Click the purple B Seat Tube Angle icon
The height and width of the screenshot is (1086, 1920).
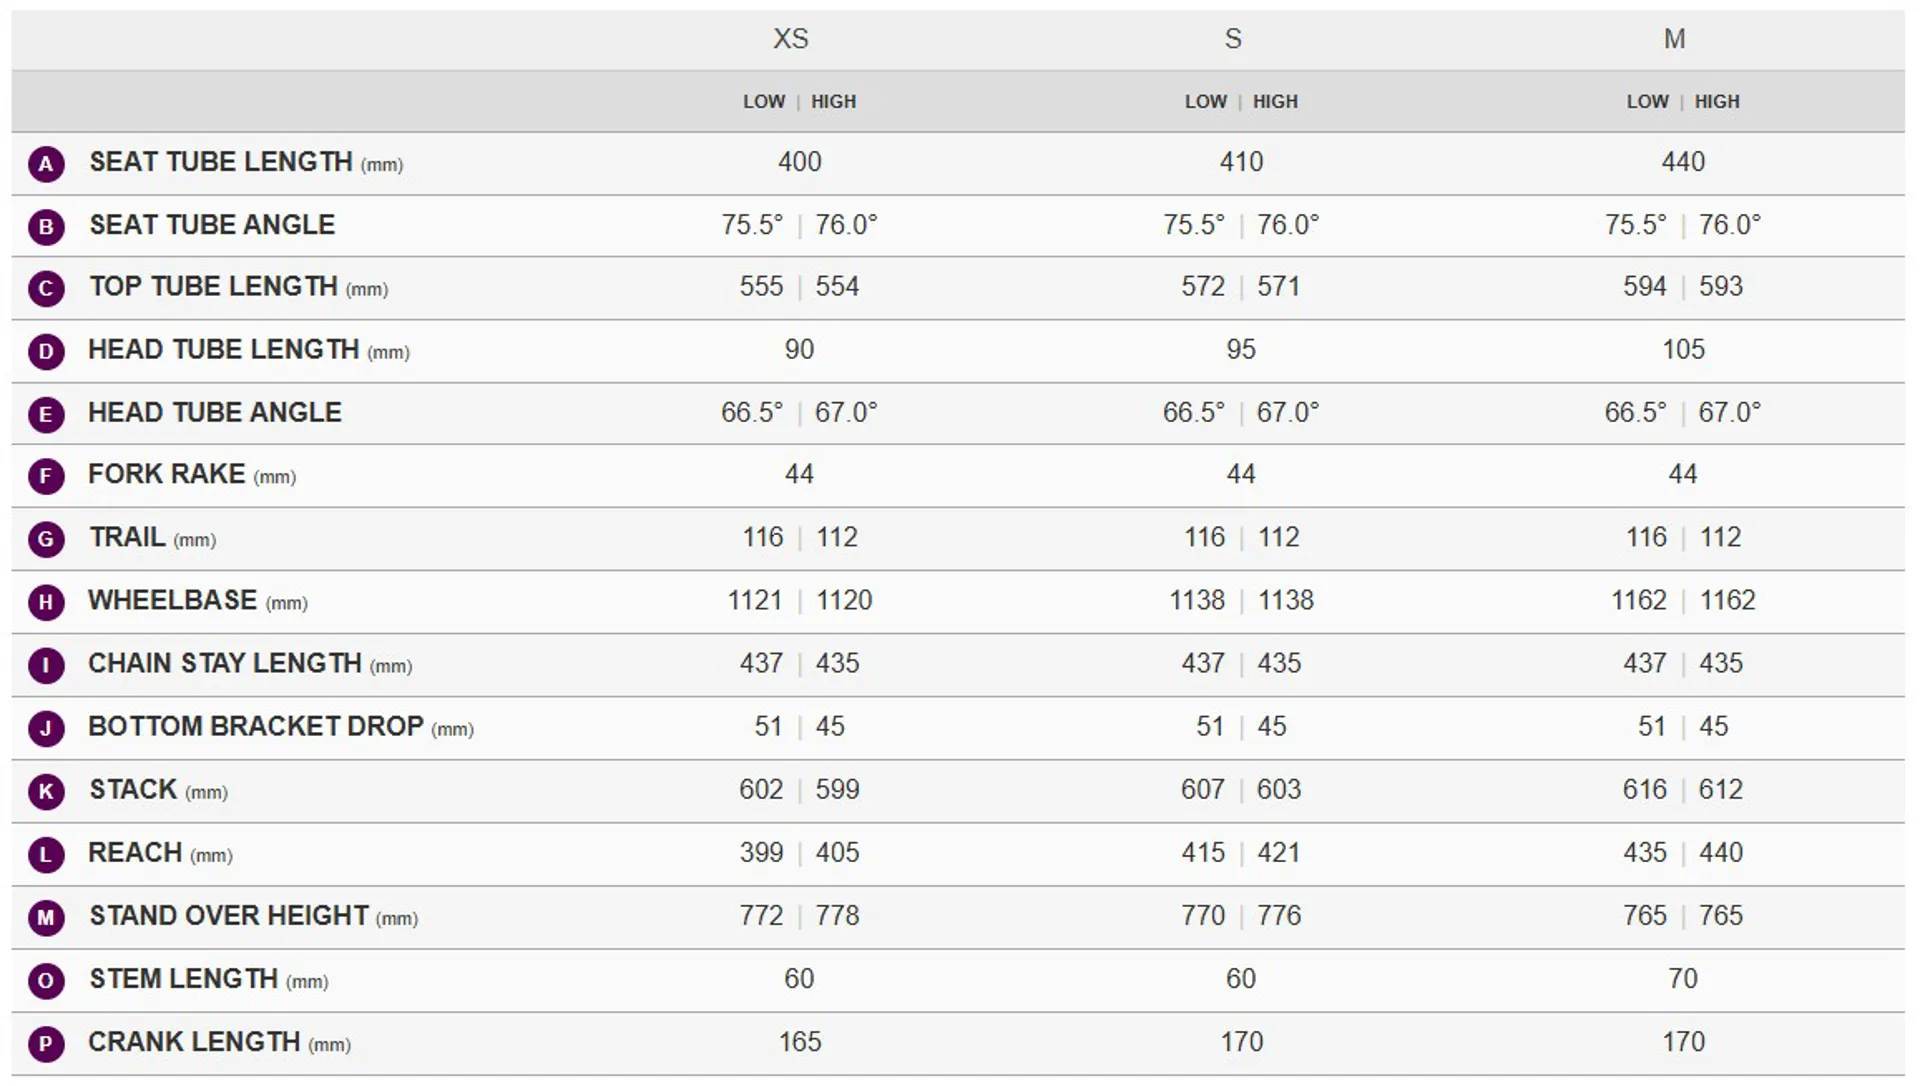tap(46, 227)
